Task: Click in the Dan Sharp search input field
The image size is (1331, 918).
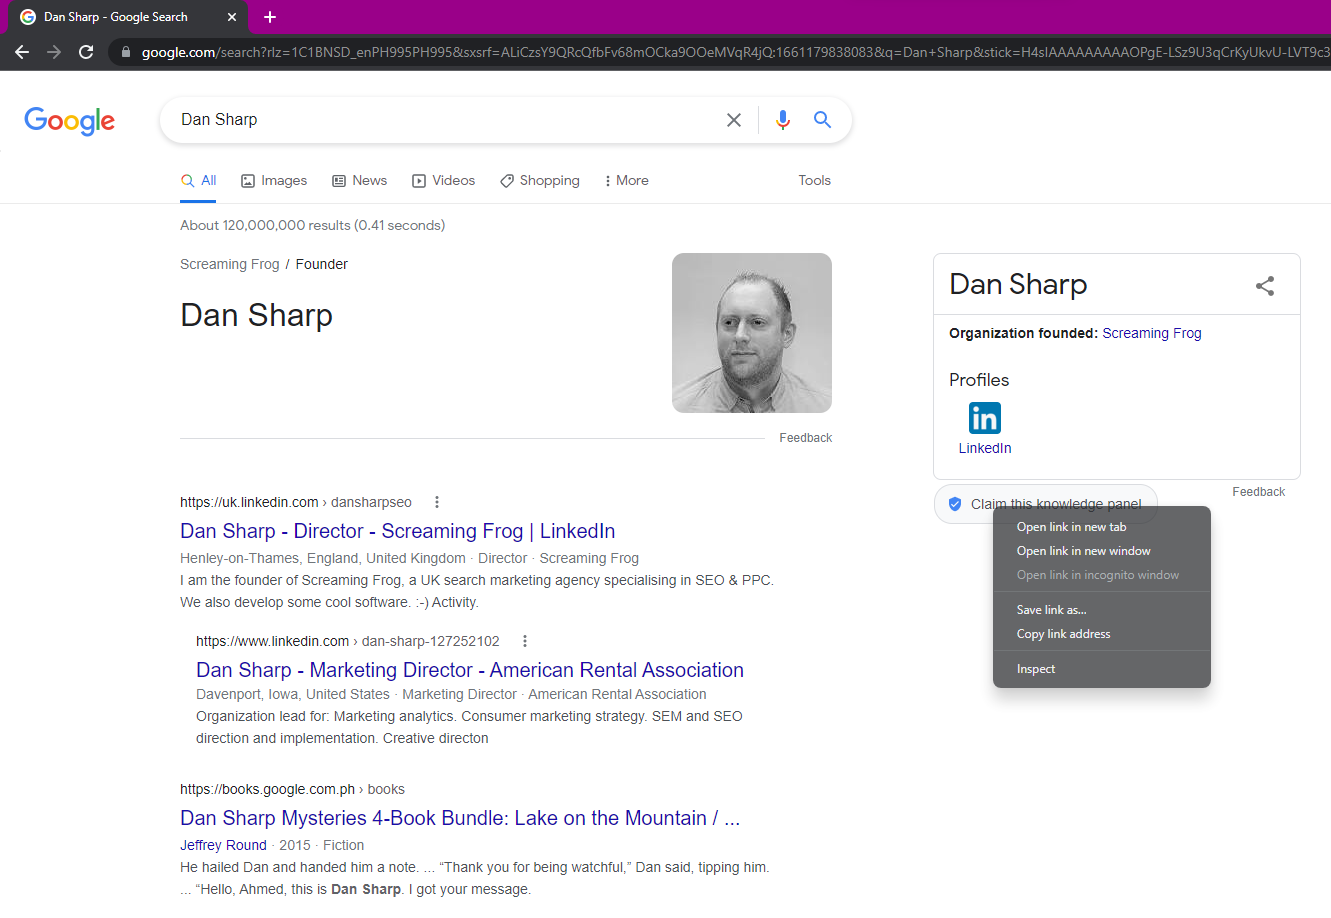Action: 445,120
